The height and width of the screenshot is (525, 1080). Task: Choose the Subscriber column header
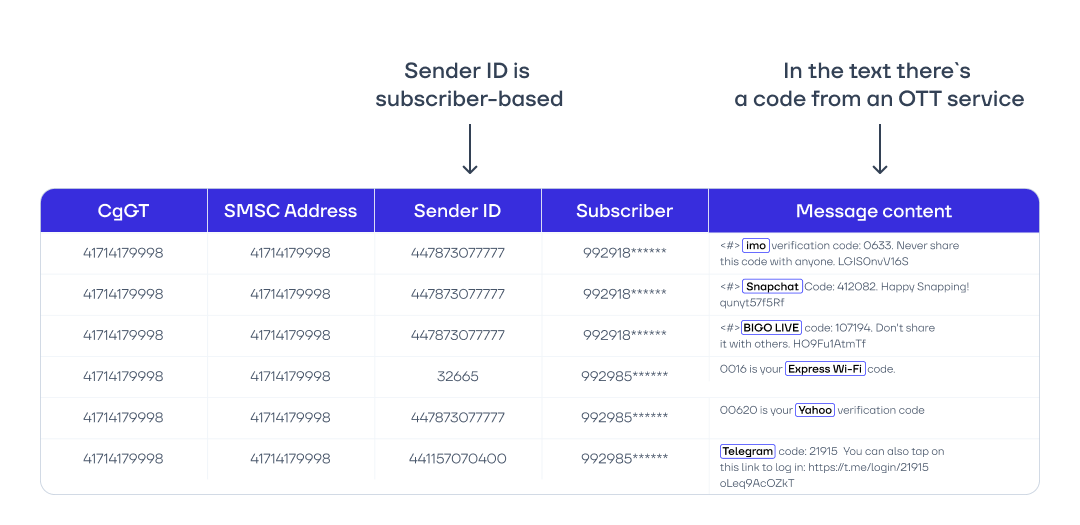(624, 211)
